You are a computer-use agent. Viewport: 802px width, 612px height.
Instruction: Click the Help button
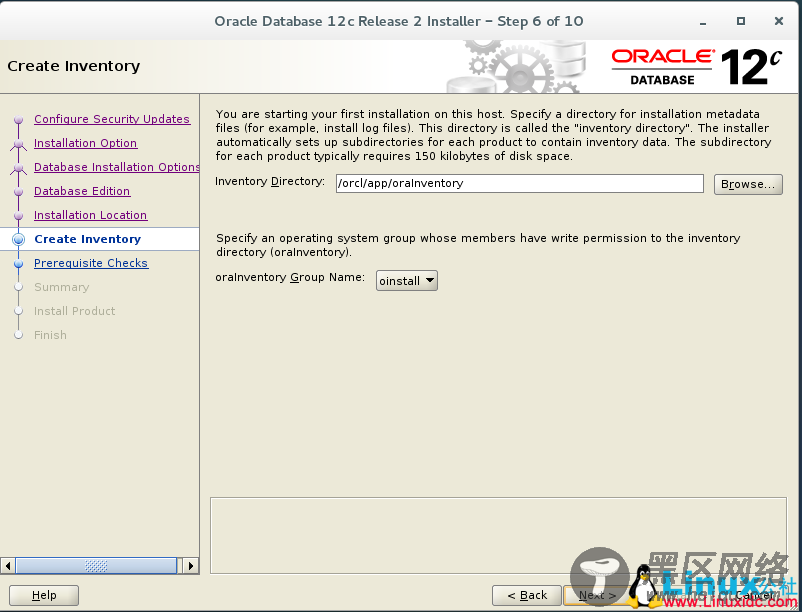click(44, 595)
